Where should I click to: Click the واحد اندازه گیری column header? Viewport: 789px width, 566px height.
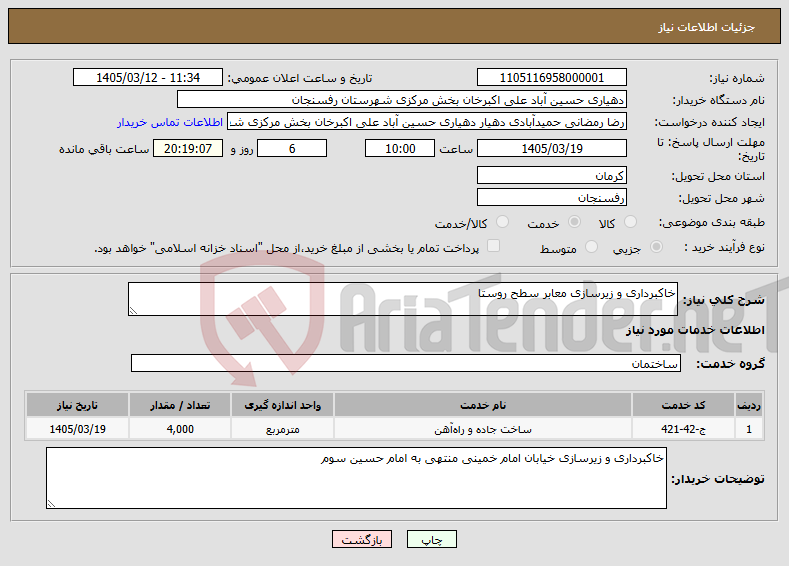(282, 405)
